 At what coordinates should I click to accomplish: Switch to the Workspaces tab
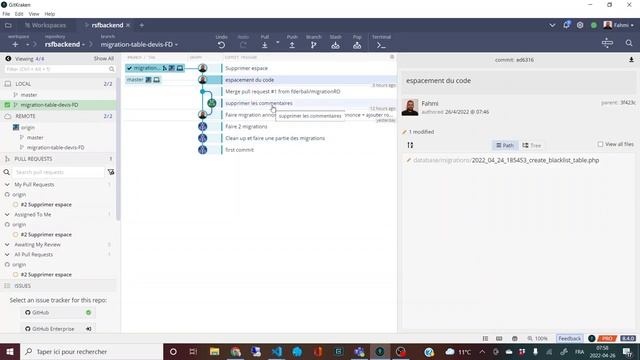[x=45, y=25]
